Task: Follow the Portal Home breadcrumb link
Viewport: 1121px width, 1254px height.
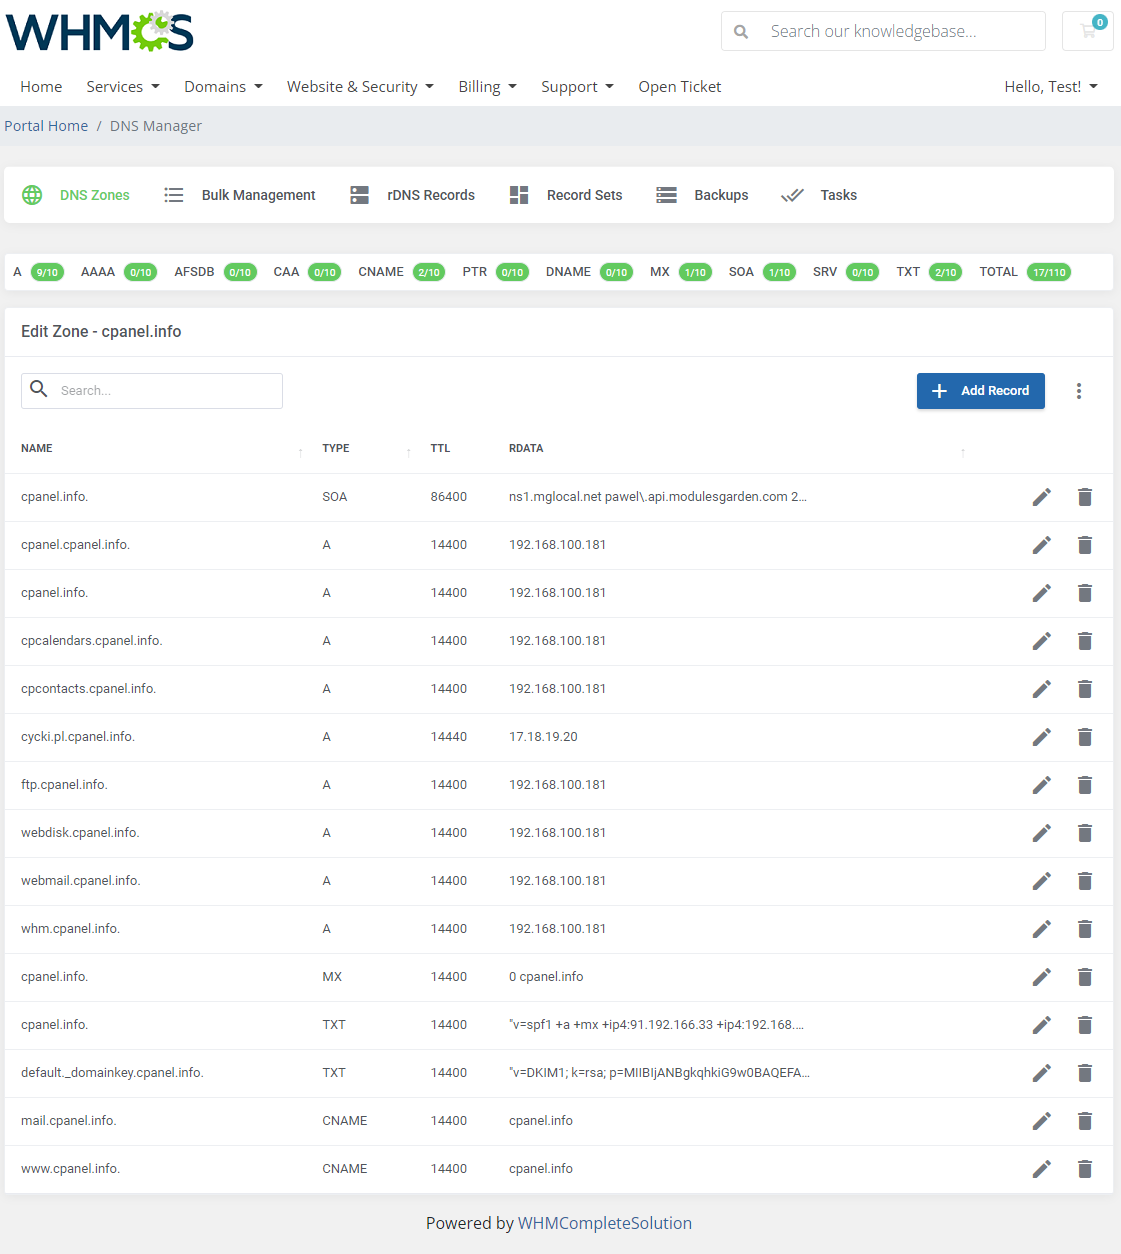Action: (46, 126)
